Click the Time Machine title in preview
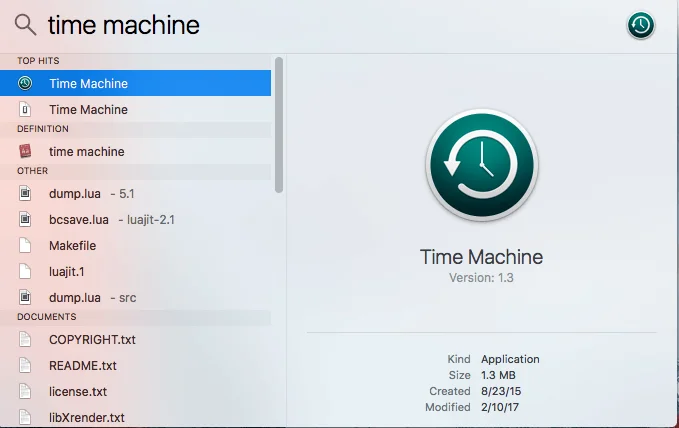 [481, 257]
